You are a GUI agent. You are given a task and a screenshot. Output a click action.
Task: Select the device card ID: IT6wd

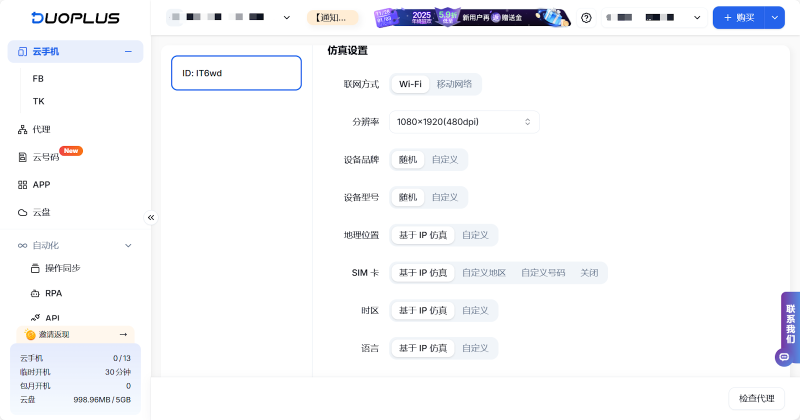tap(236, 73)
